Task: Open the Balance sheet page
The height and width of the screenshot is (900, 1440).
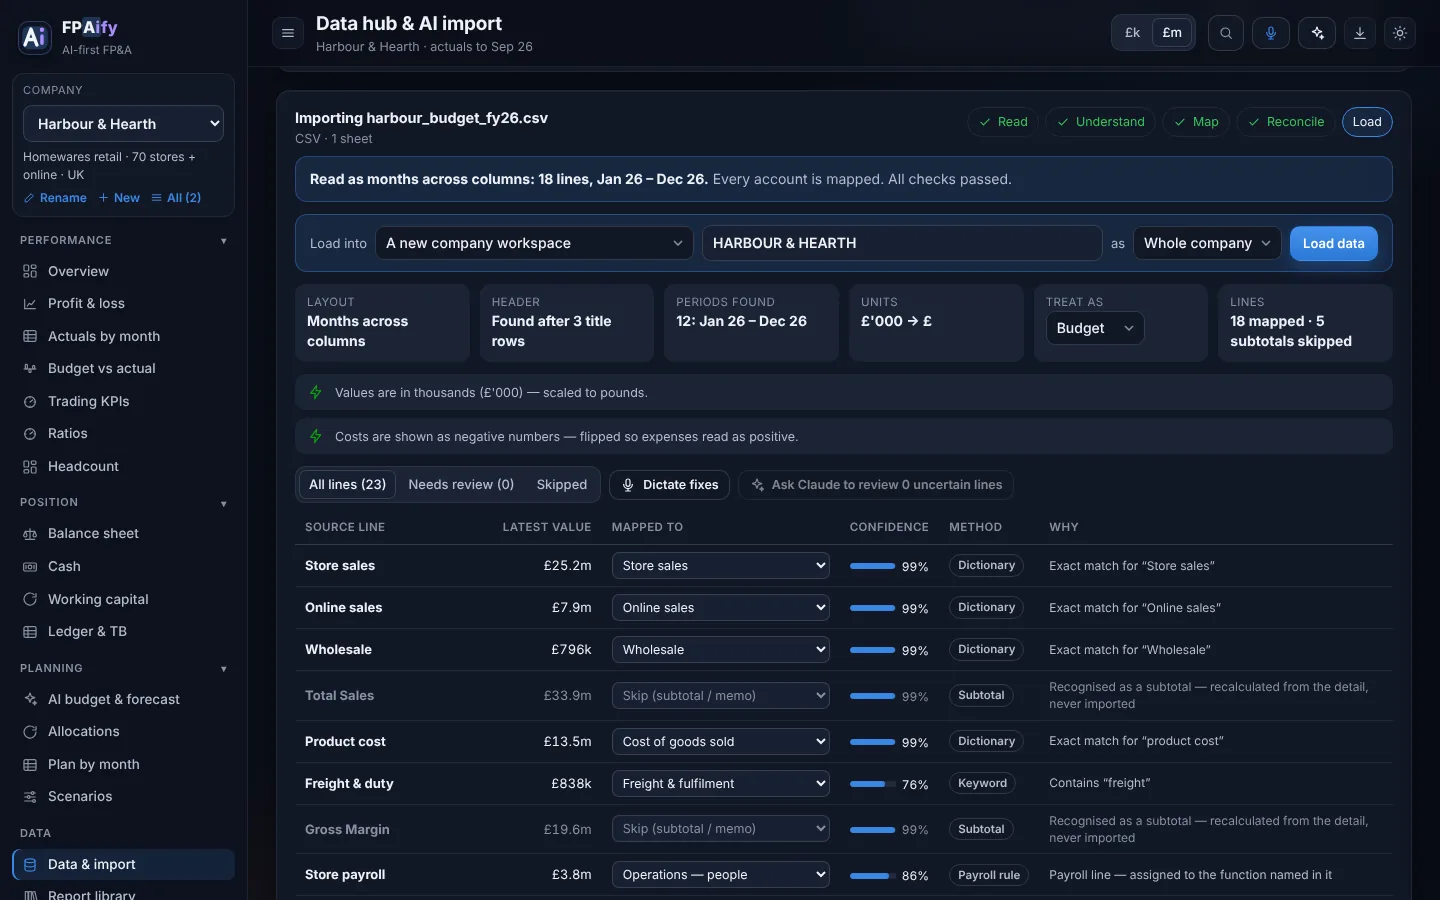Action: tap(123, 533)
